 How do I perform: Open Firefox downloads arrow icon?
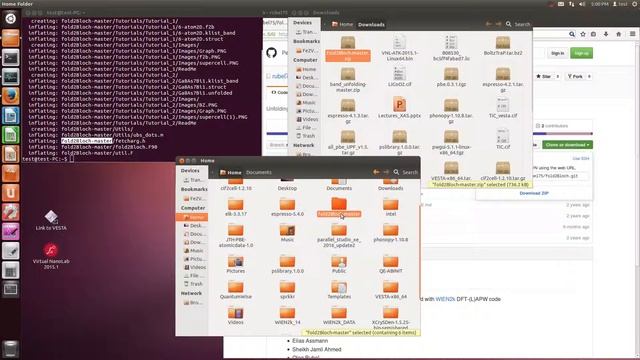(606, 34)
